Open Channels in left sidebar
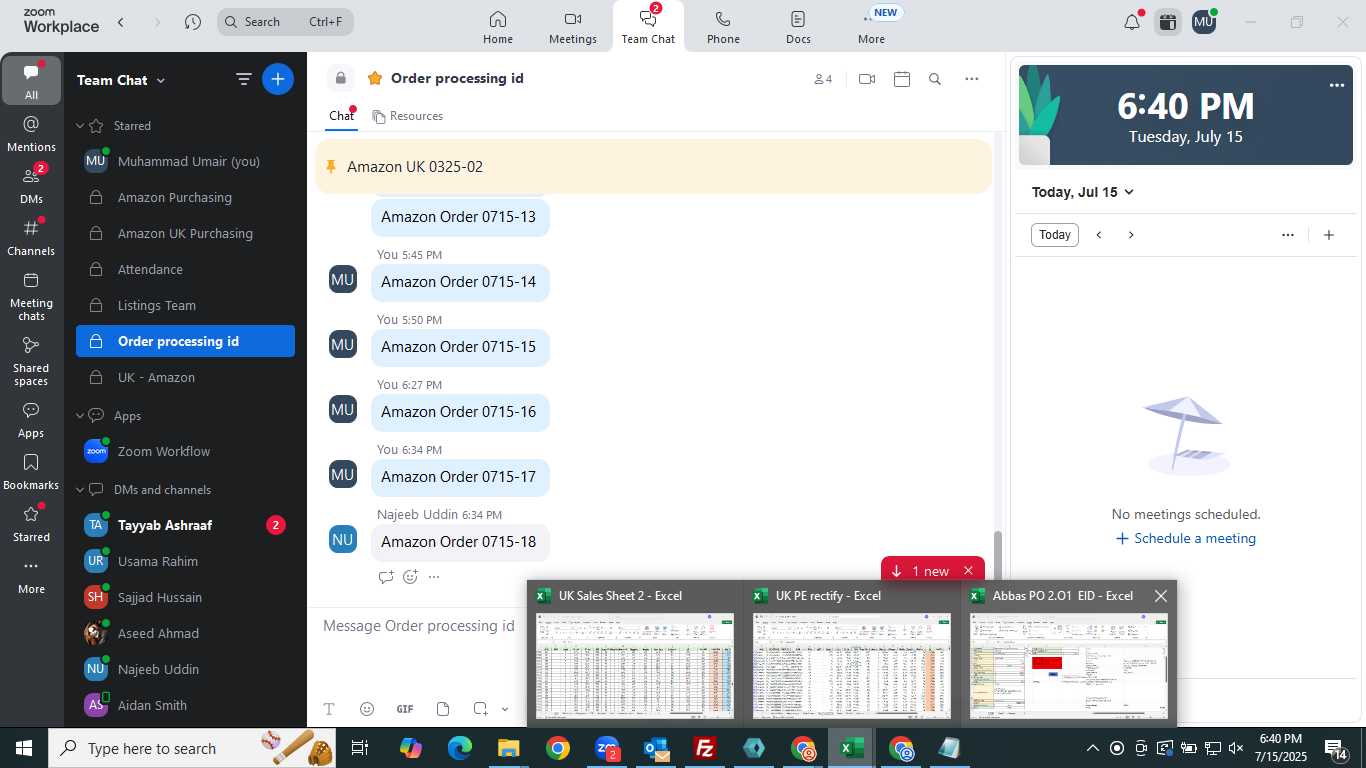 pyautogui.click(x=31, y=237)
